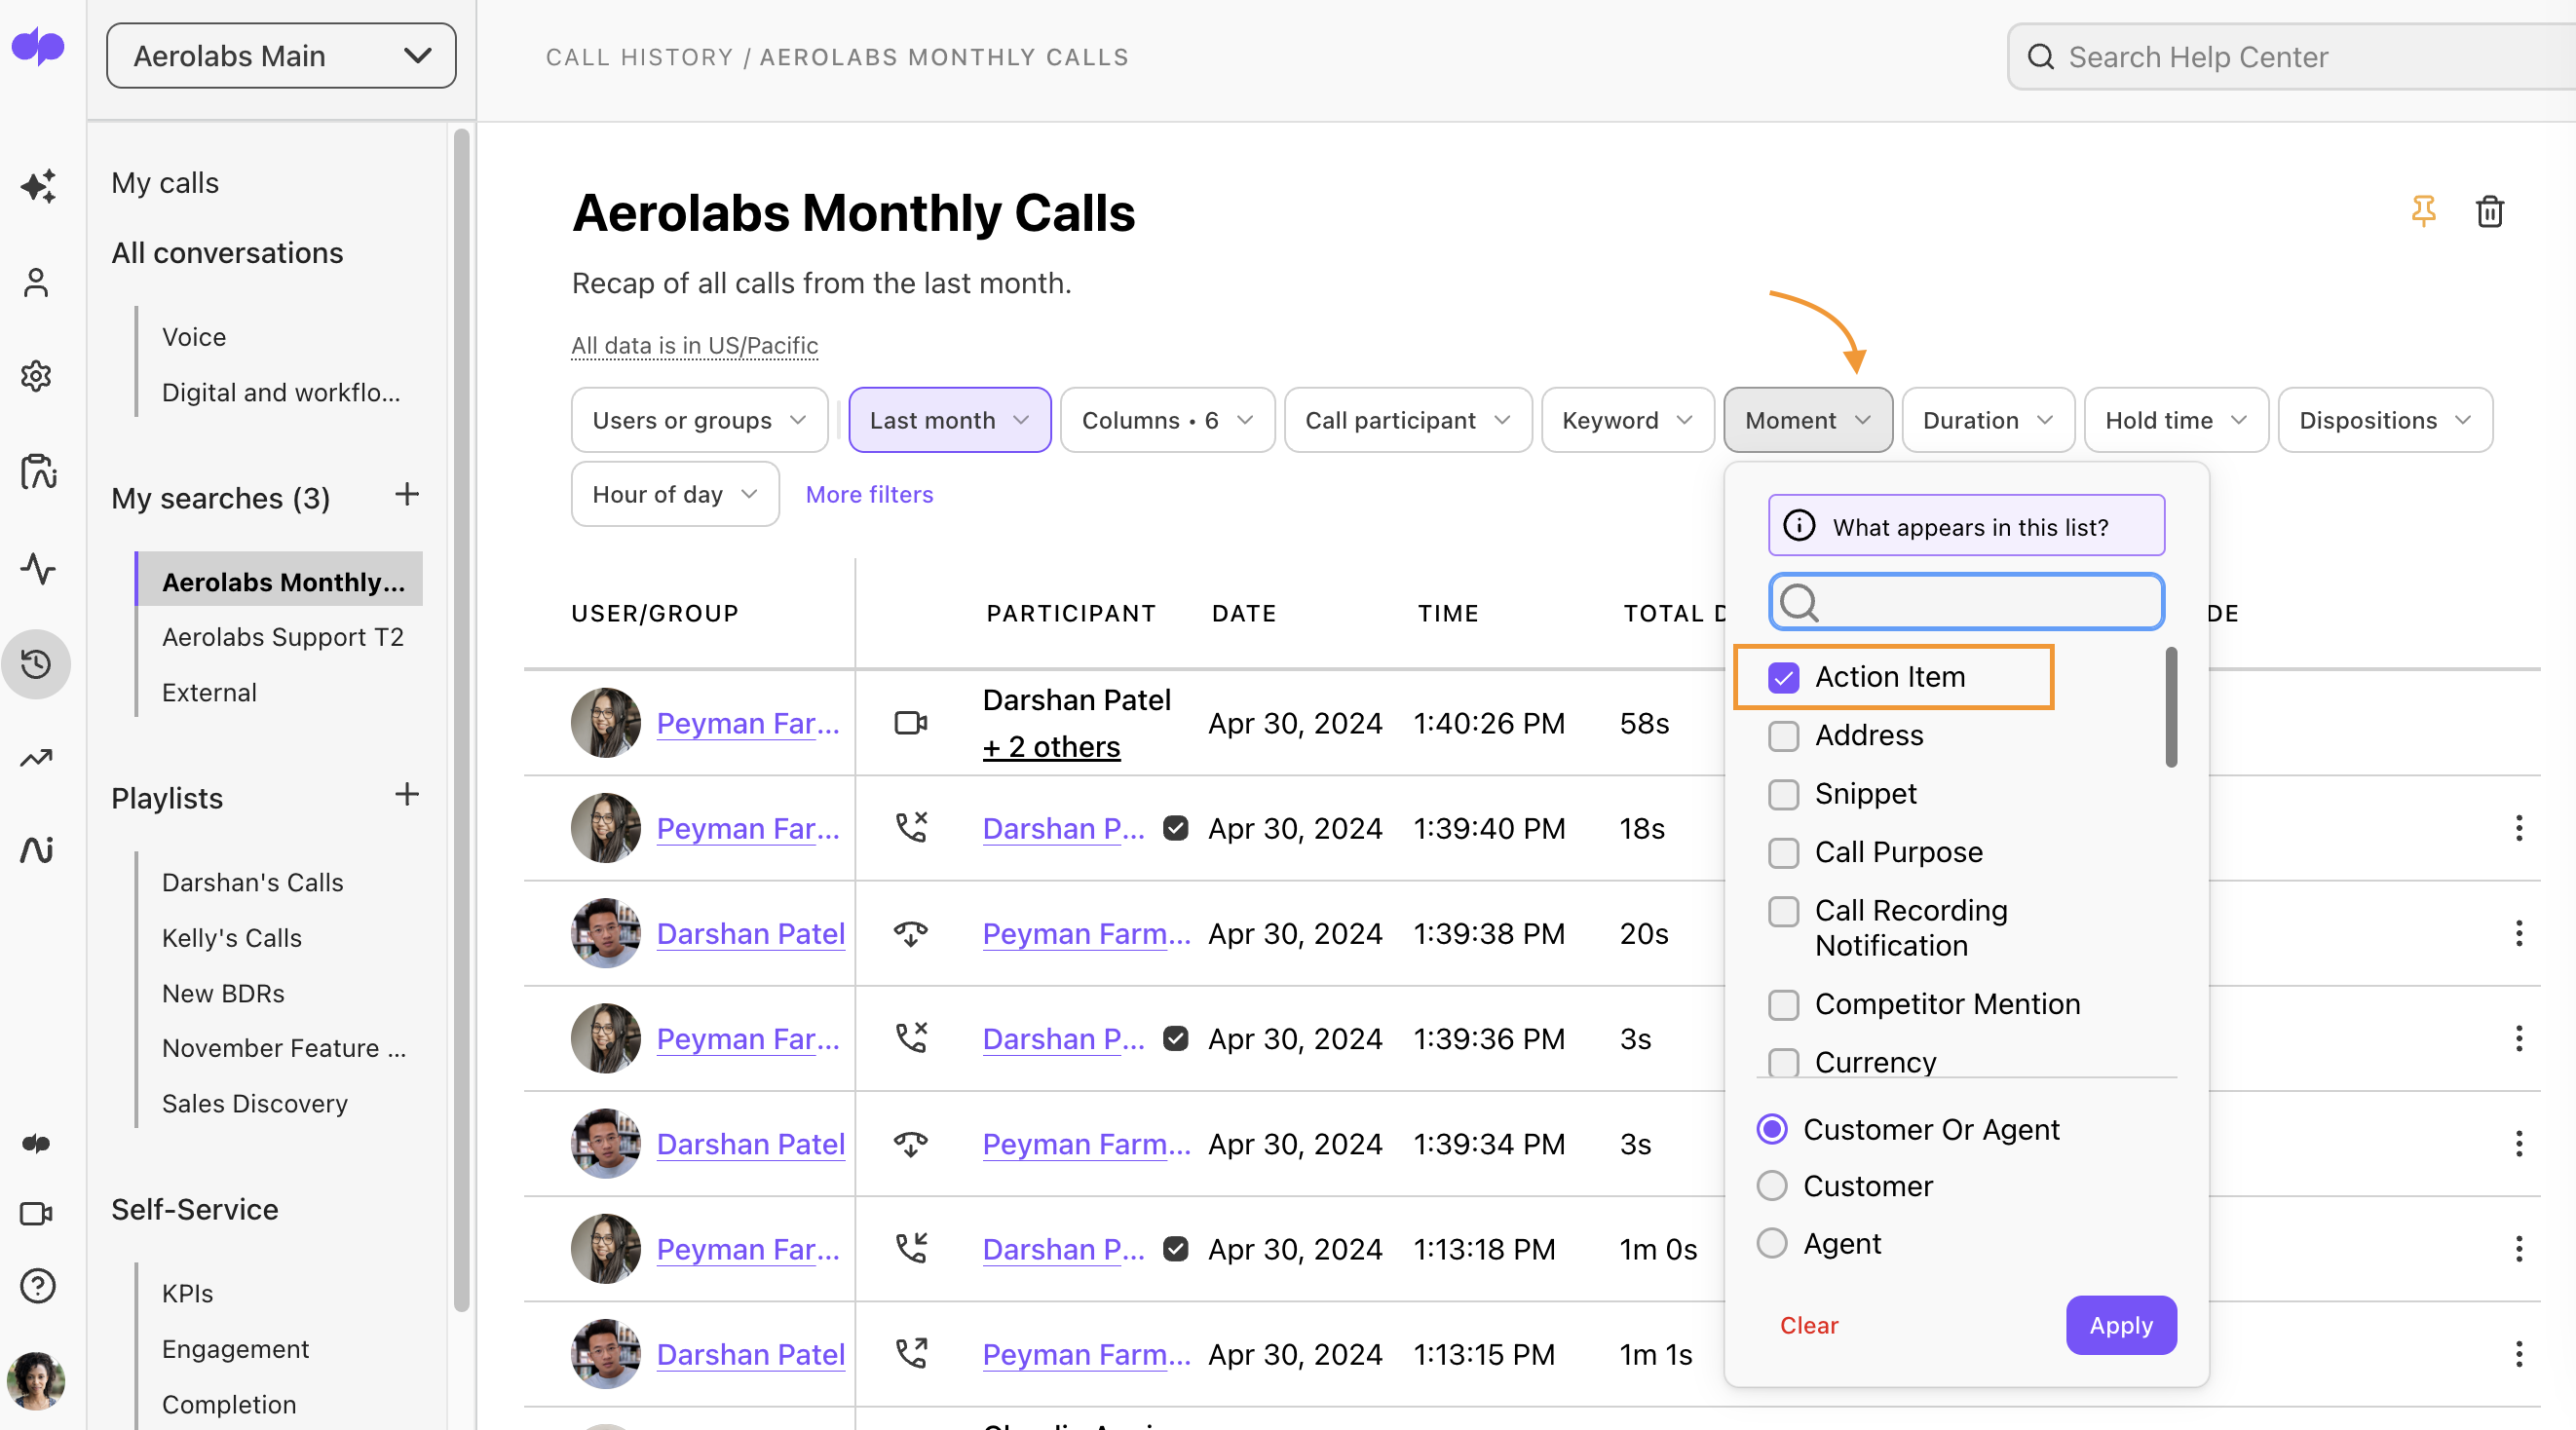Open the video camera sidebar icon
The height and width of the screenshot is (1430, 2576).
[x=36, y=1214]
